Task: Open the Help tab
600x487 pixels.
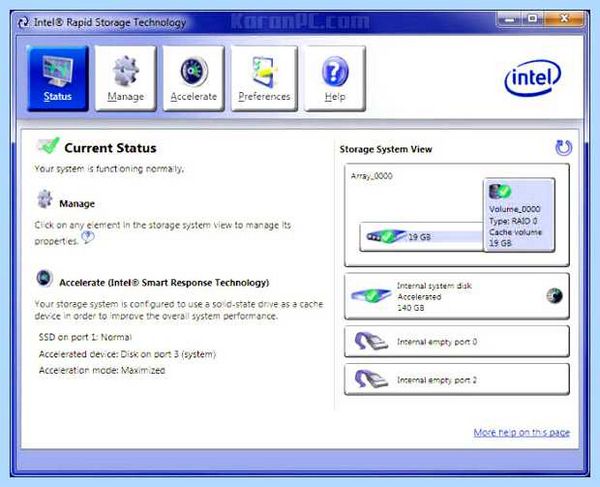Action: (335, 78)
